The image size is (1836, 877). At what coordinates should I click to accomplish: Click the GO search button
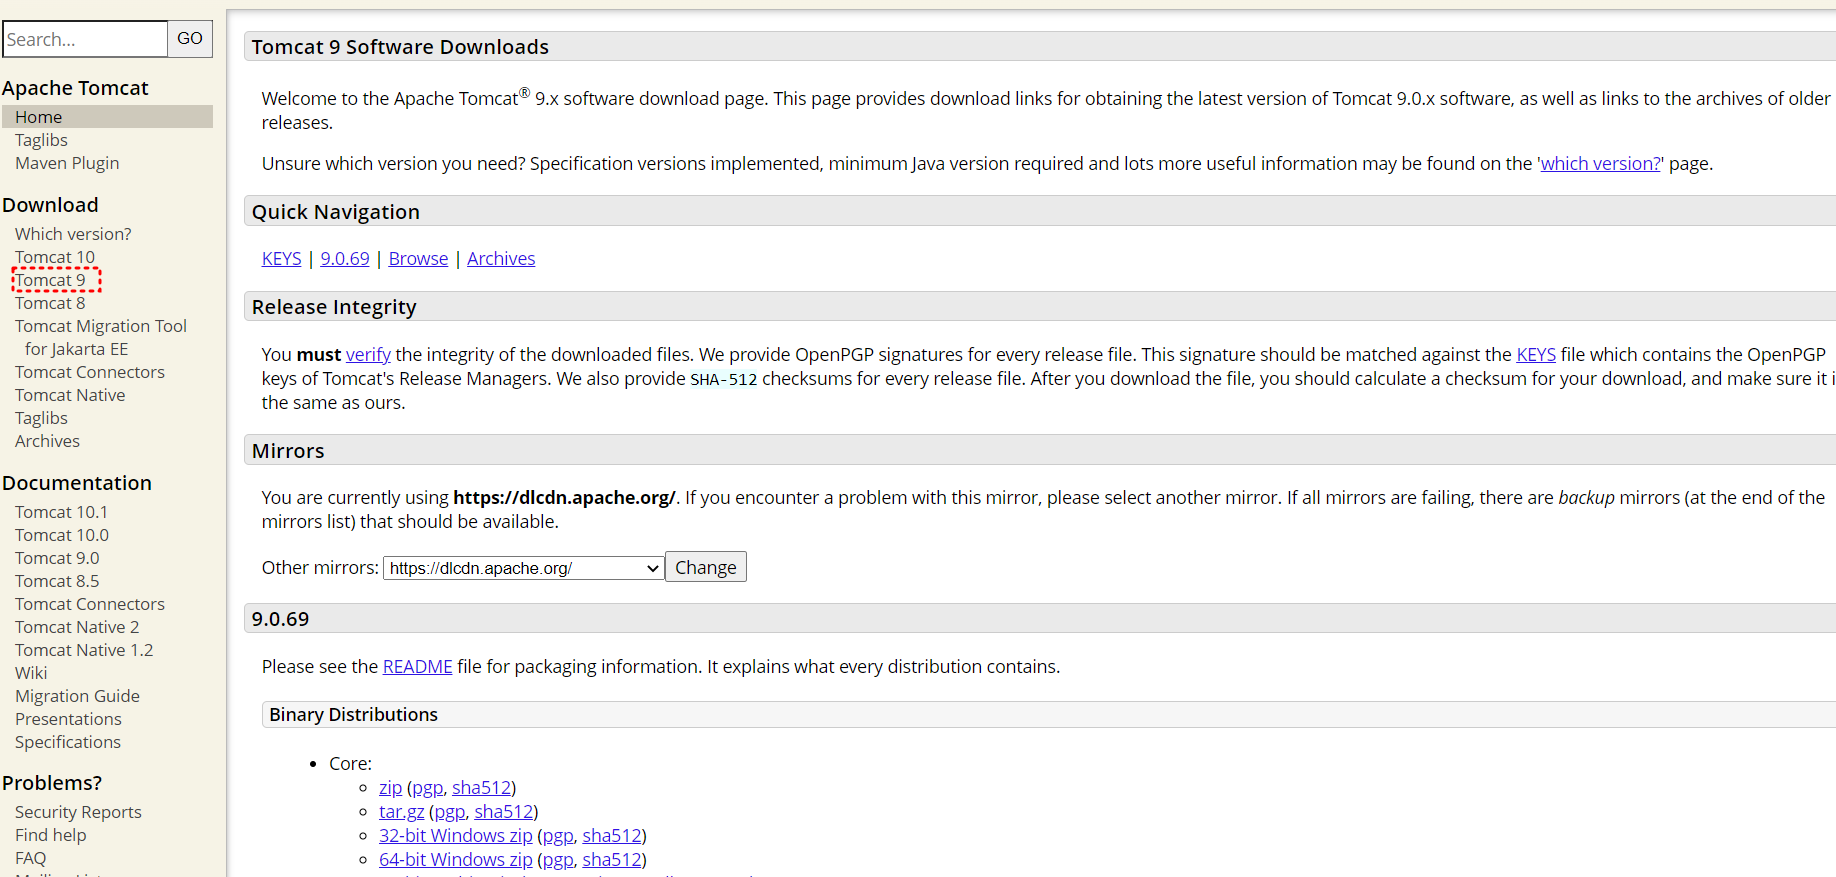point(190,39)
